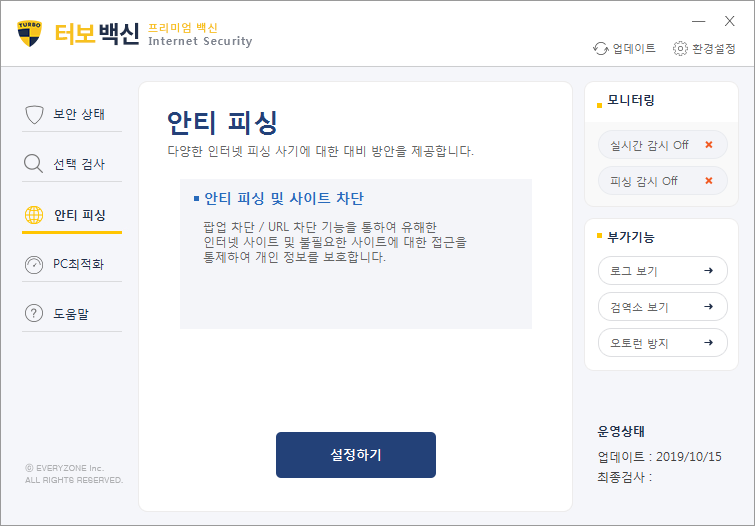Click the gauge icon for PC최적화
The width and height of the screenshot is (755, 526).
point(34,265)
